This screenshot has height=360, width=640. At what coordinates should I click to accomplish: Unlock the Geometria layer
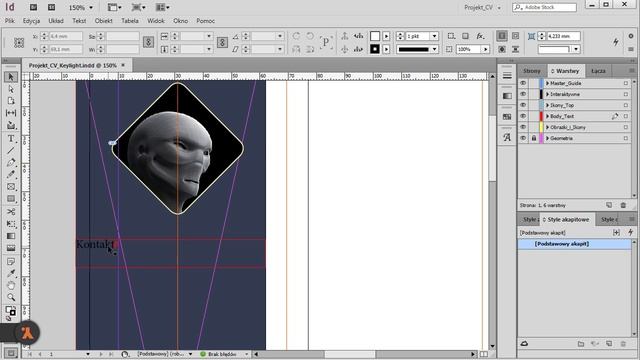coord(533,138)
